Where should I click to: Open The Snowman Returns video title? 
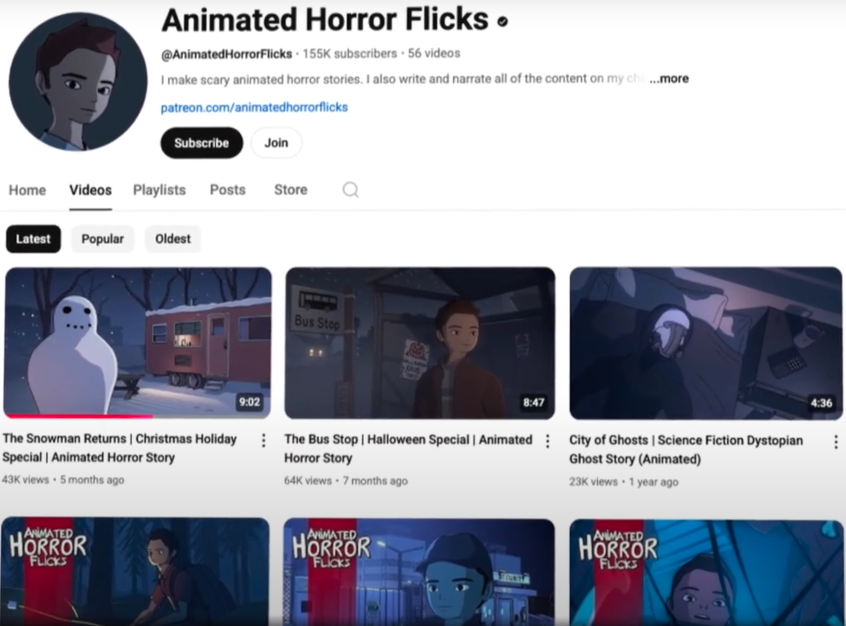(x=120, y=448)
